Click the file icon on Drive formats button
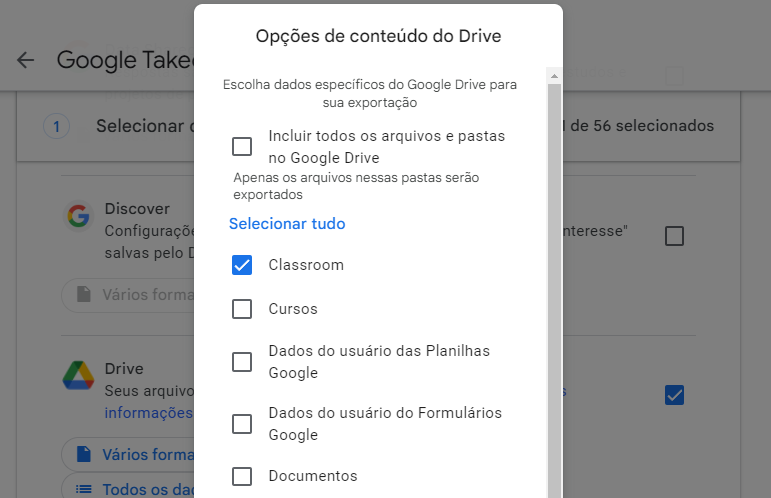The height and width of the screenshot is (498, 771). (x=84, y=454)
